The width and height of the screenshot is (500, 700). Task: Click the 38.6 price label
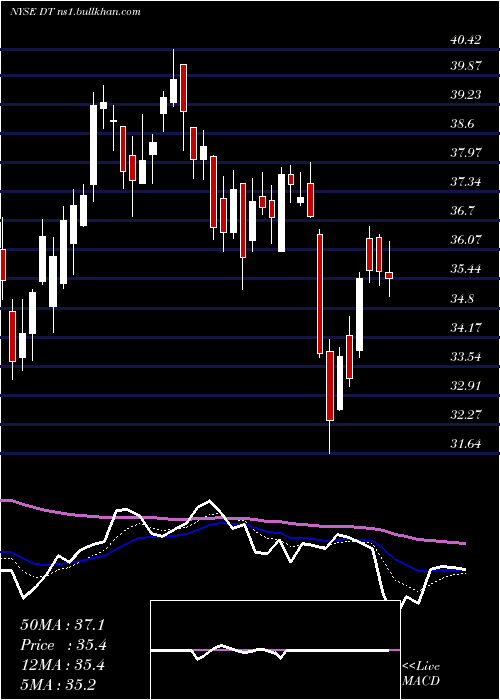[x=462, y=124]
